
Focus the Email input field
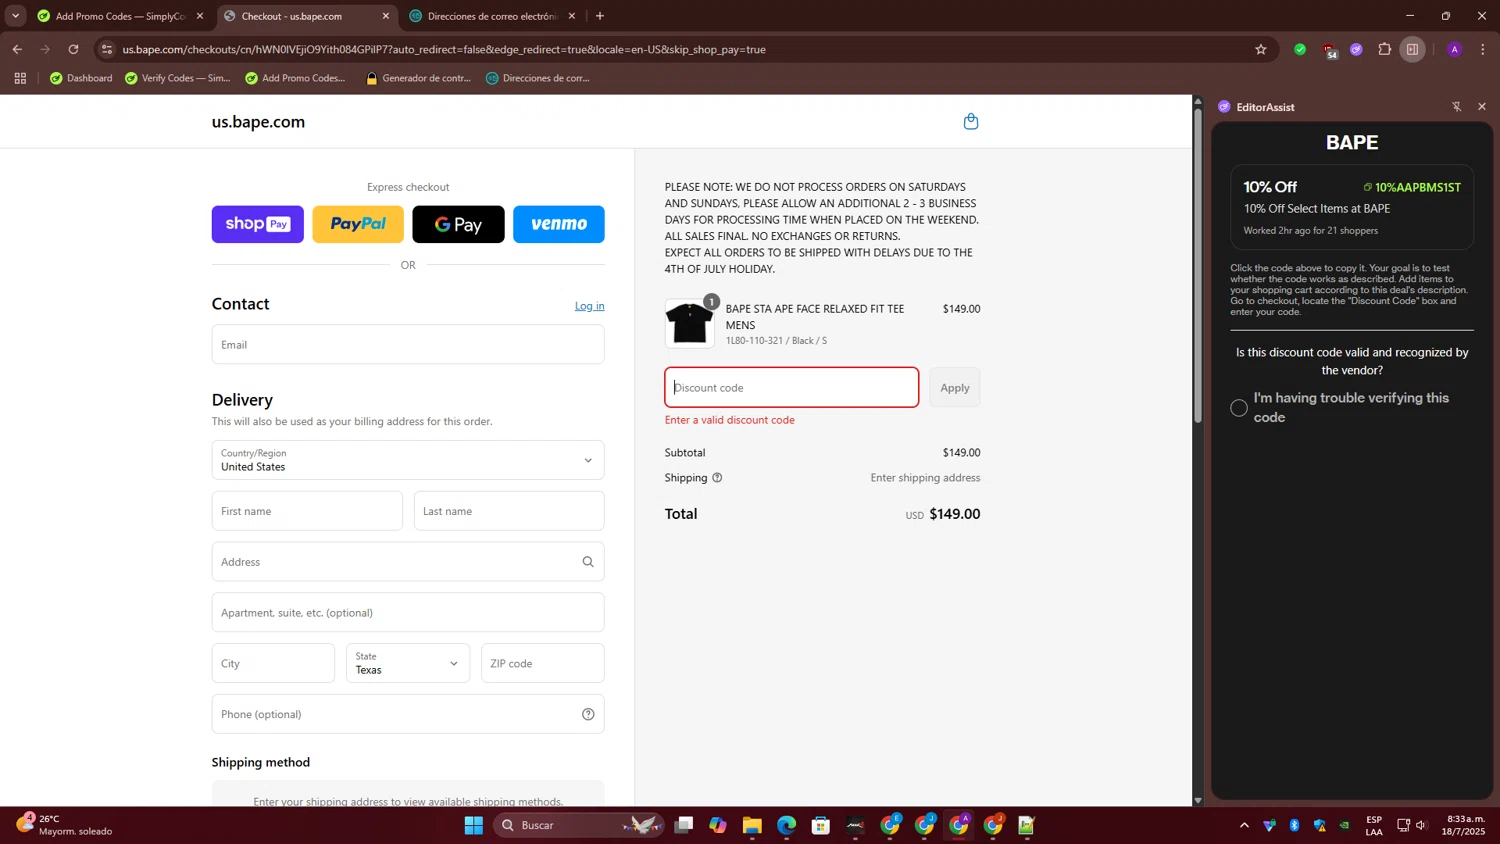[408, 344]
